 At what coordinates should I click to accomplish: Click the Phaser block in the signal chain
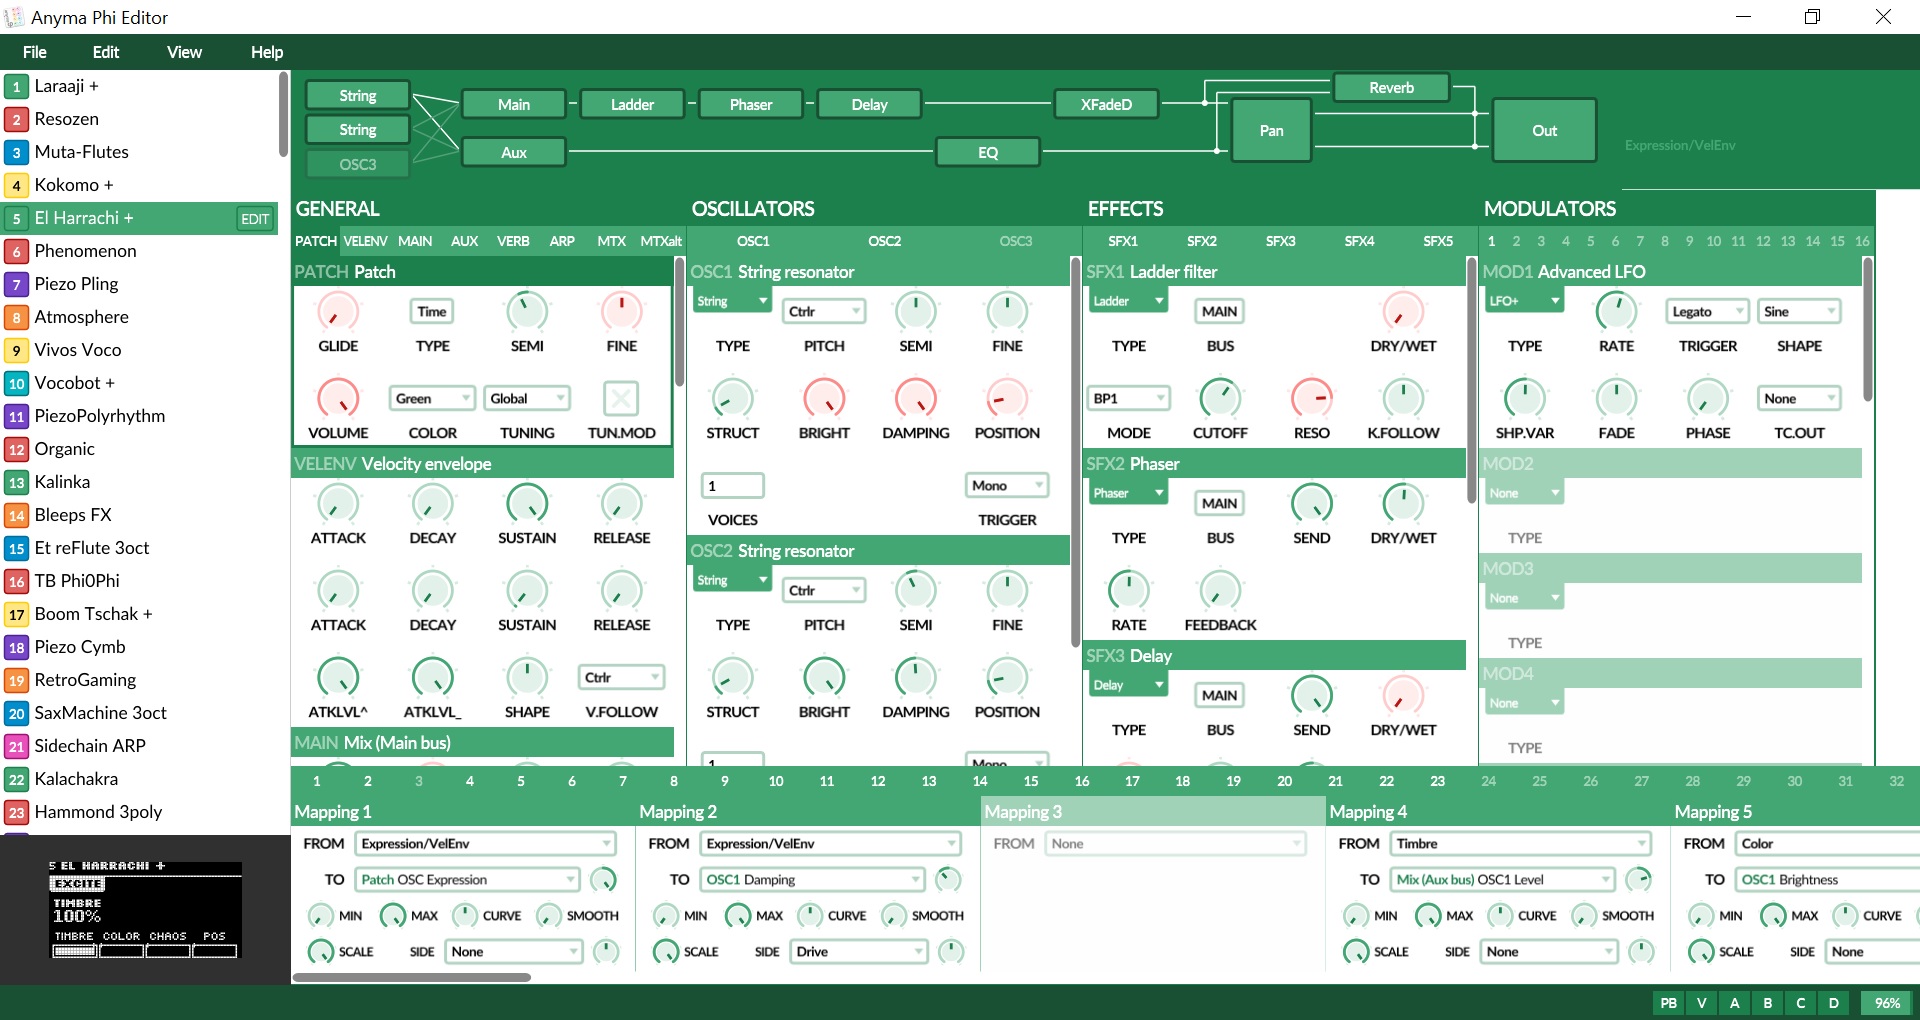(751, 104)
